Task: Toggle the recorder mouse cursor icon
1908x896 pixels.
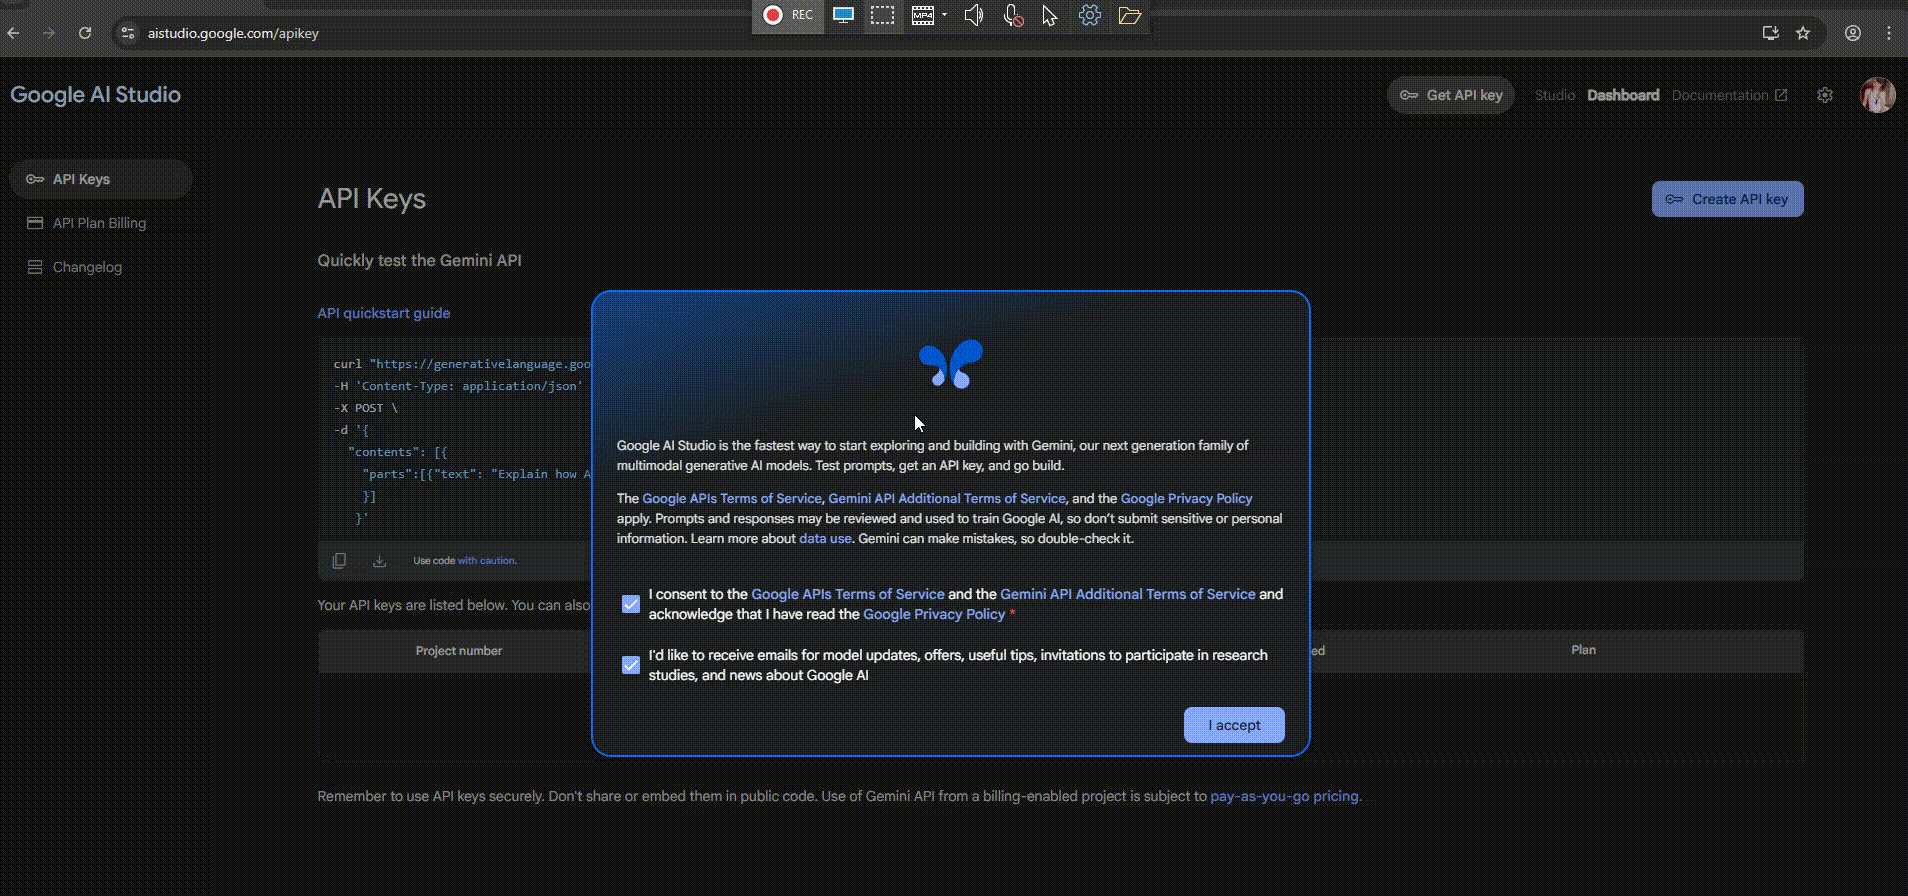Action: [1049, 15]
